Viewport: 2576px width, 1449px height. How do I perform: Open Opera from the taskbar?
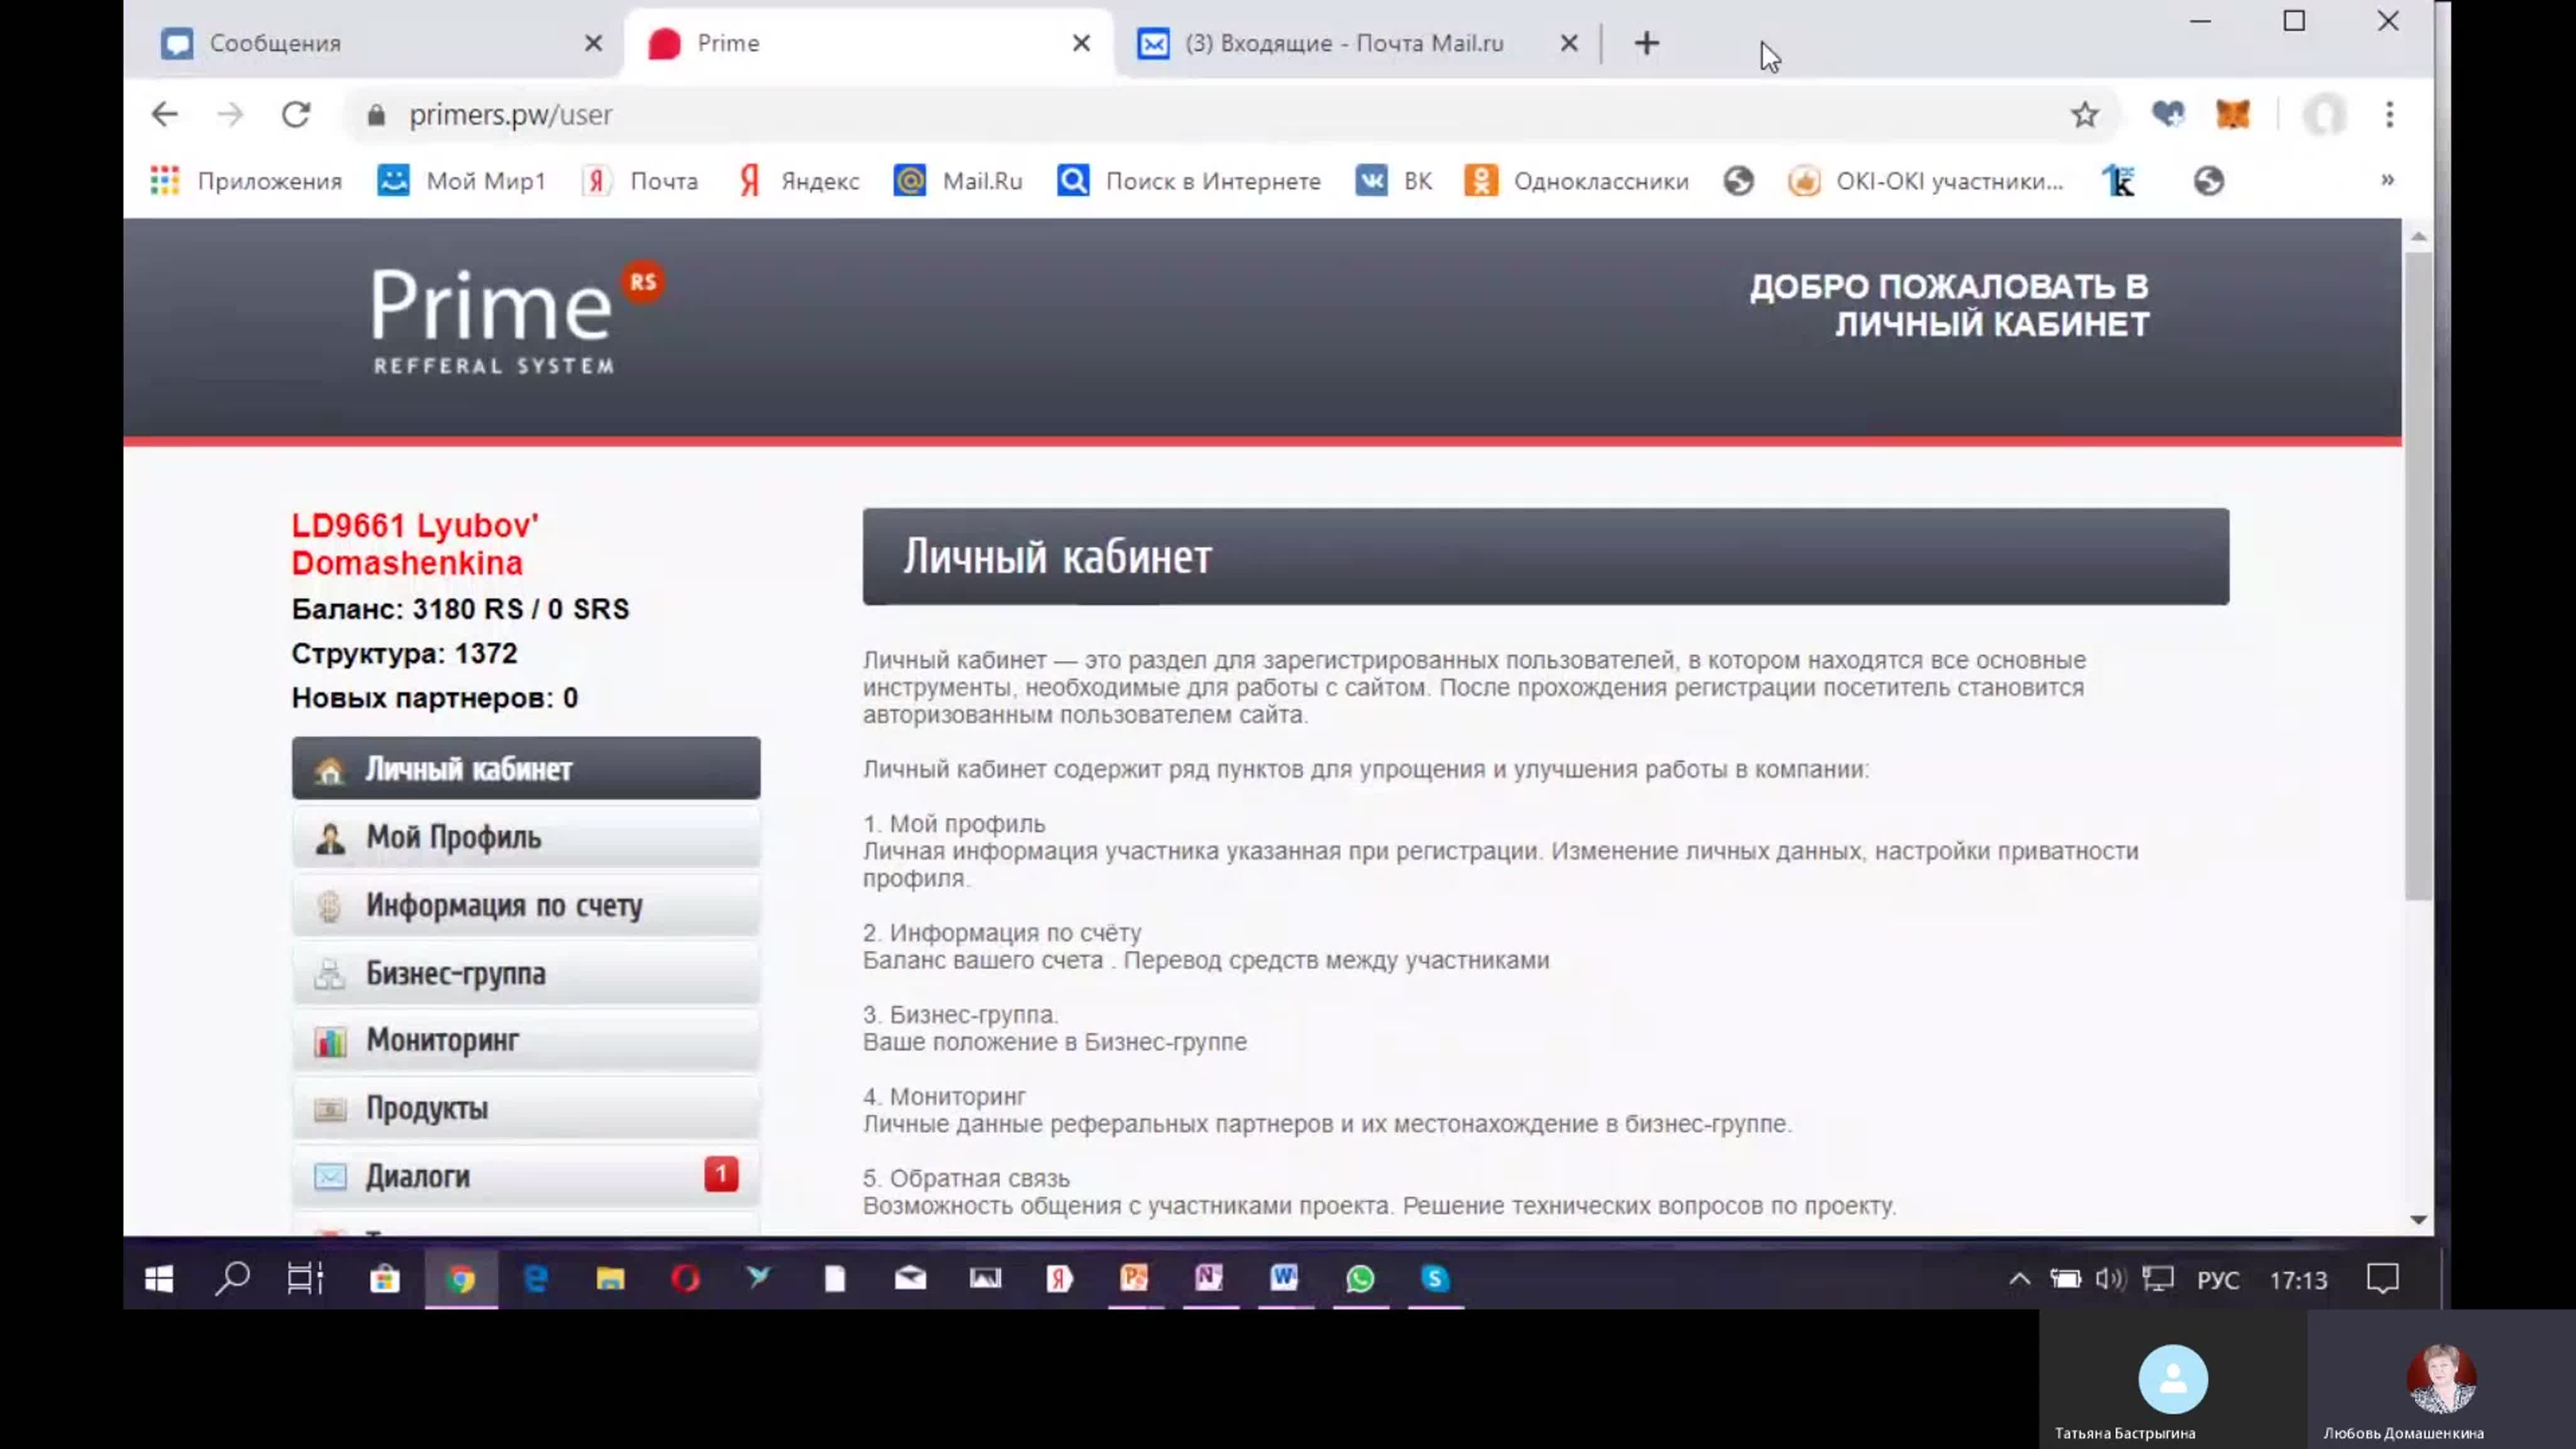(x=685, y=1278)
